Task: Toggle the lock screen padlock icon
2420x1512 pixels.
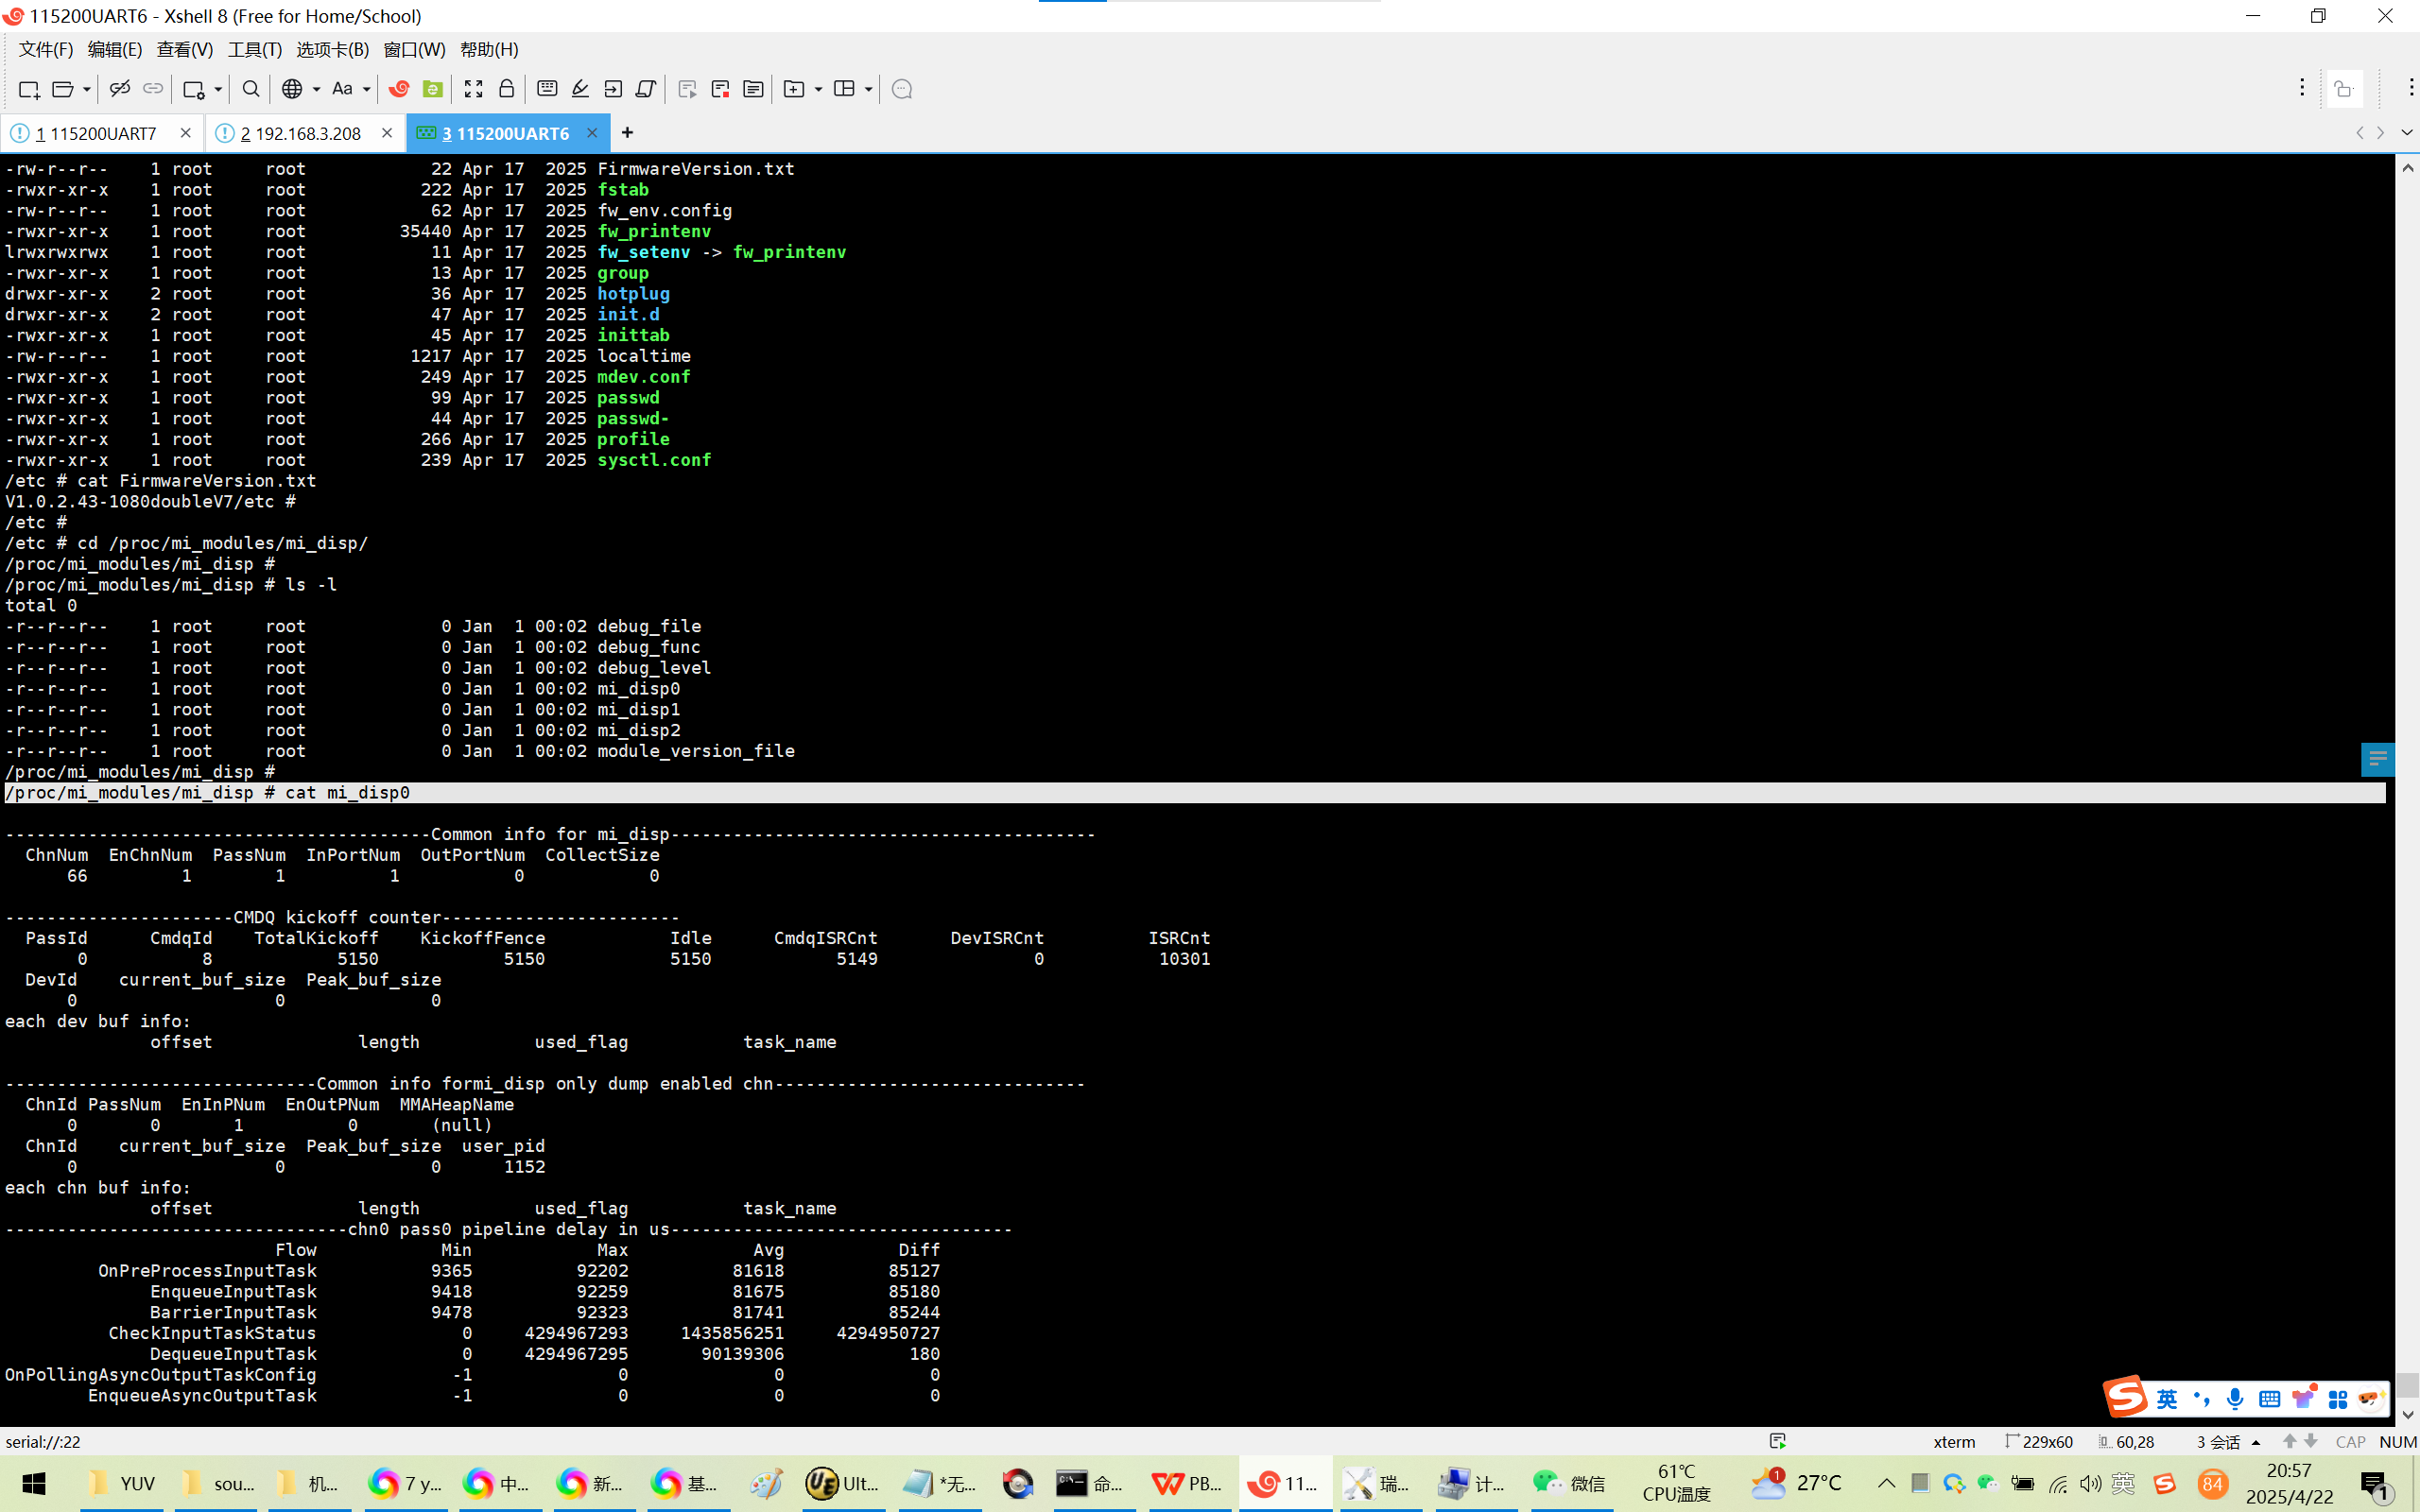Action: coord(506,89)
